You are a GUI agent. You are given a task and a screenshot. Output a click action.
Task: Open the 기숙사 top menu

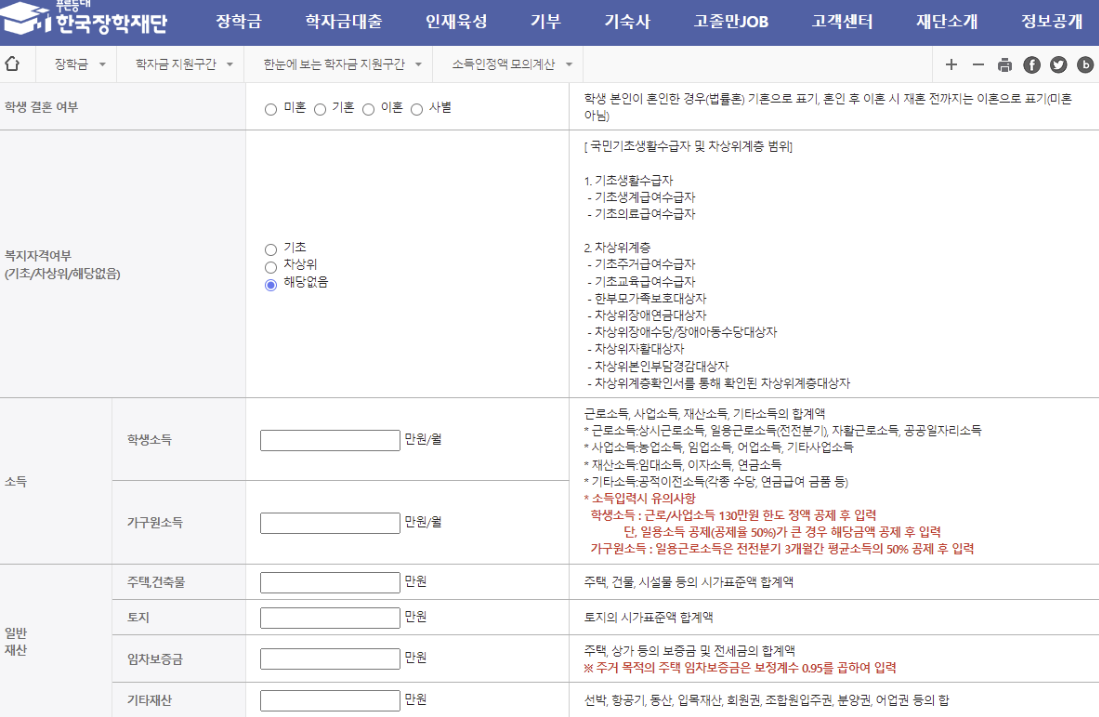click(x=627, y=22)
